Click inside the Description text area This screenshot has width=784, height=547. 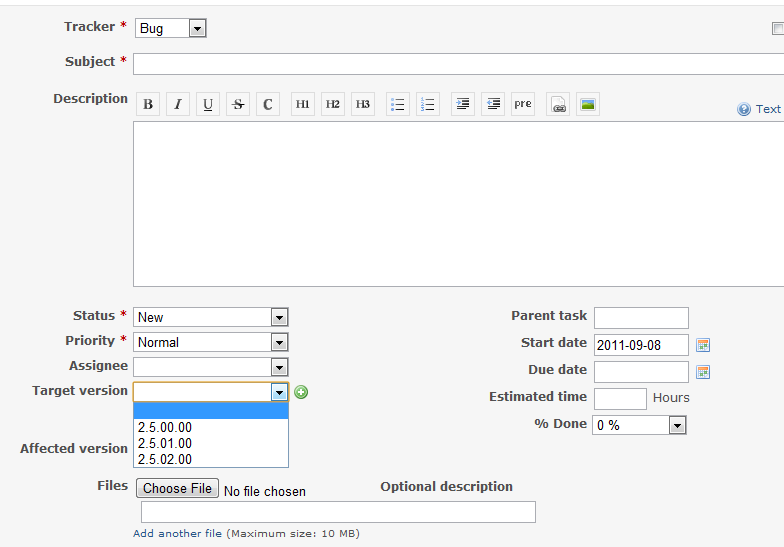pos(458,204)
